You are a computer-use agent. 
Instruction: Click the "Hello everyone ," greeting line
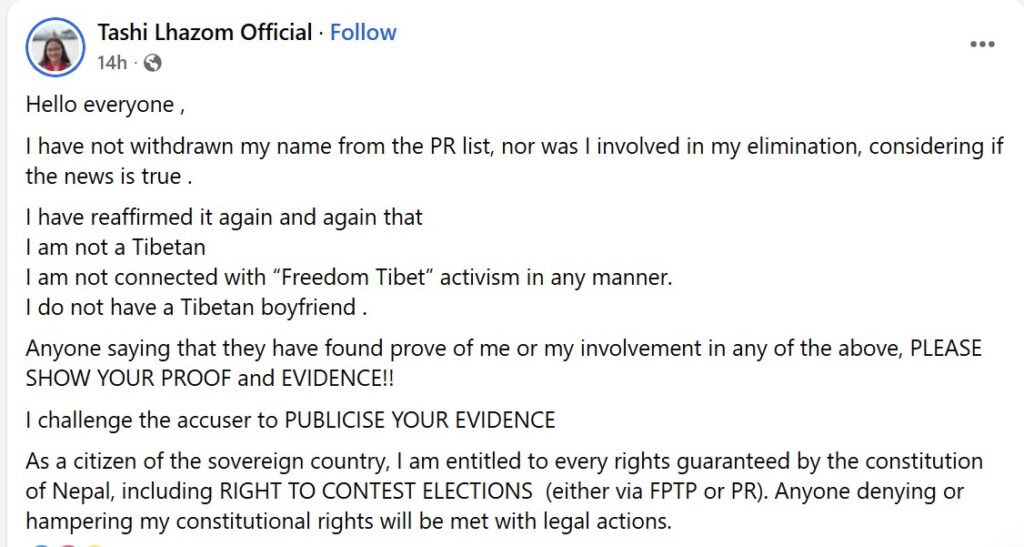pos(105,104)
